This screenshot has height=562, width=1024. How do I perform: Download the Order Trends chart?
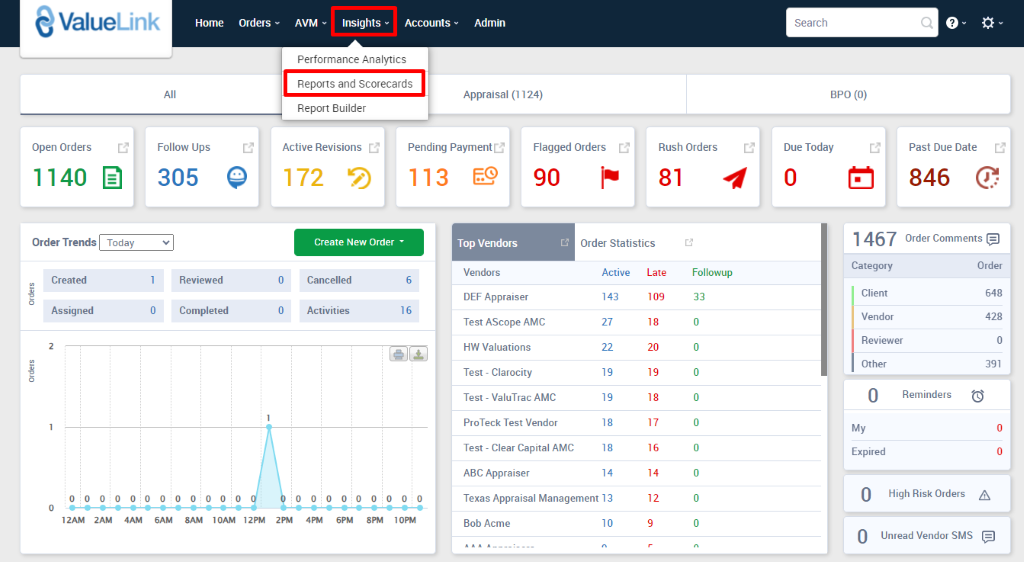(419, 354)
